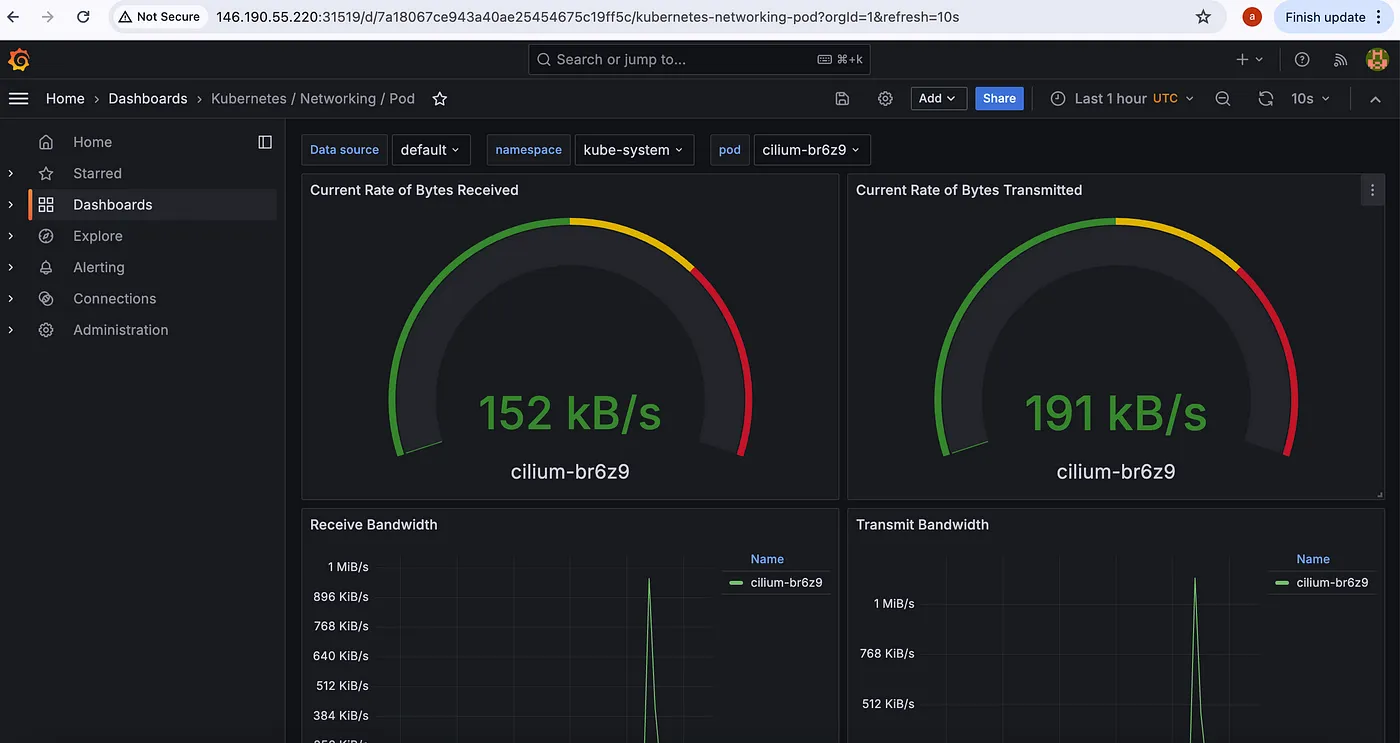Screen dimensions: 1400x743
Task: Bookmark this page with the star icon
Action: pos(1203,17)
